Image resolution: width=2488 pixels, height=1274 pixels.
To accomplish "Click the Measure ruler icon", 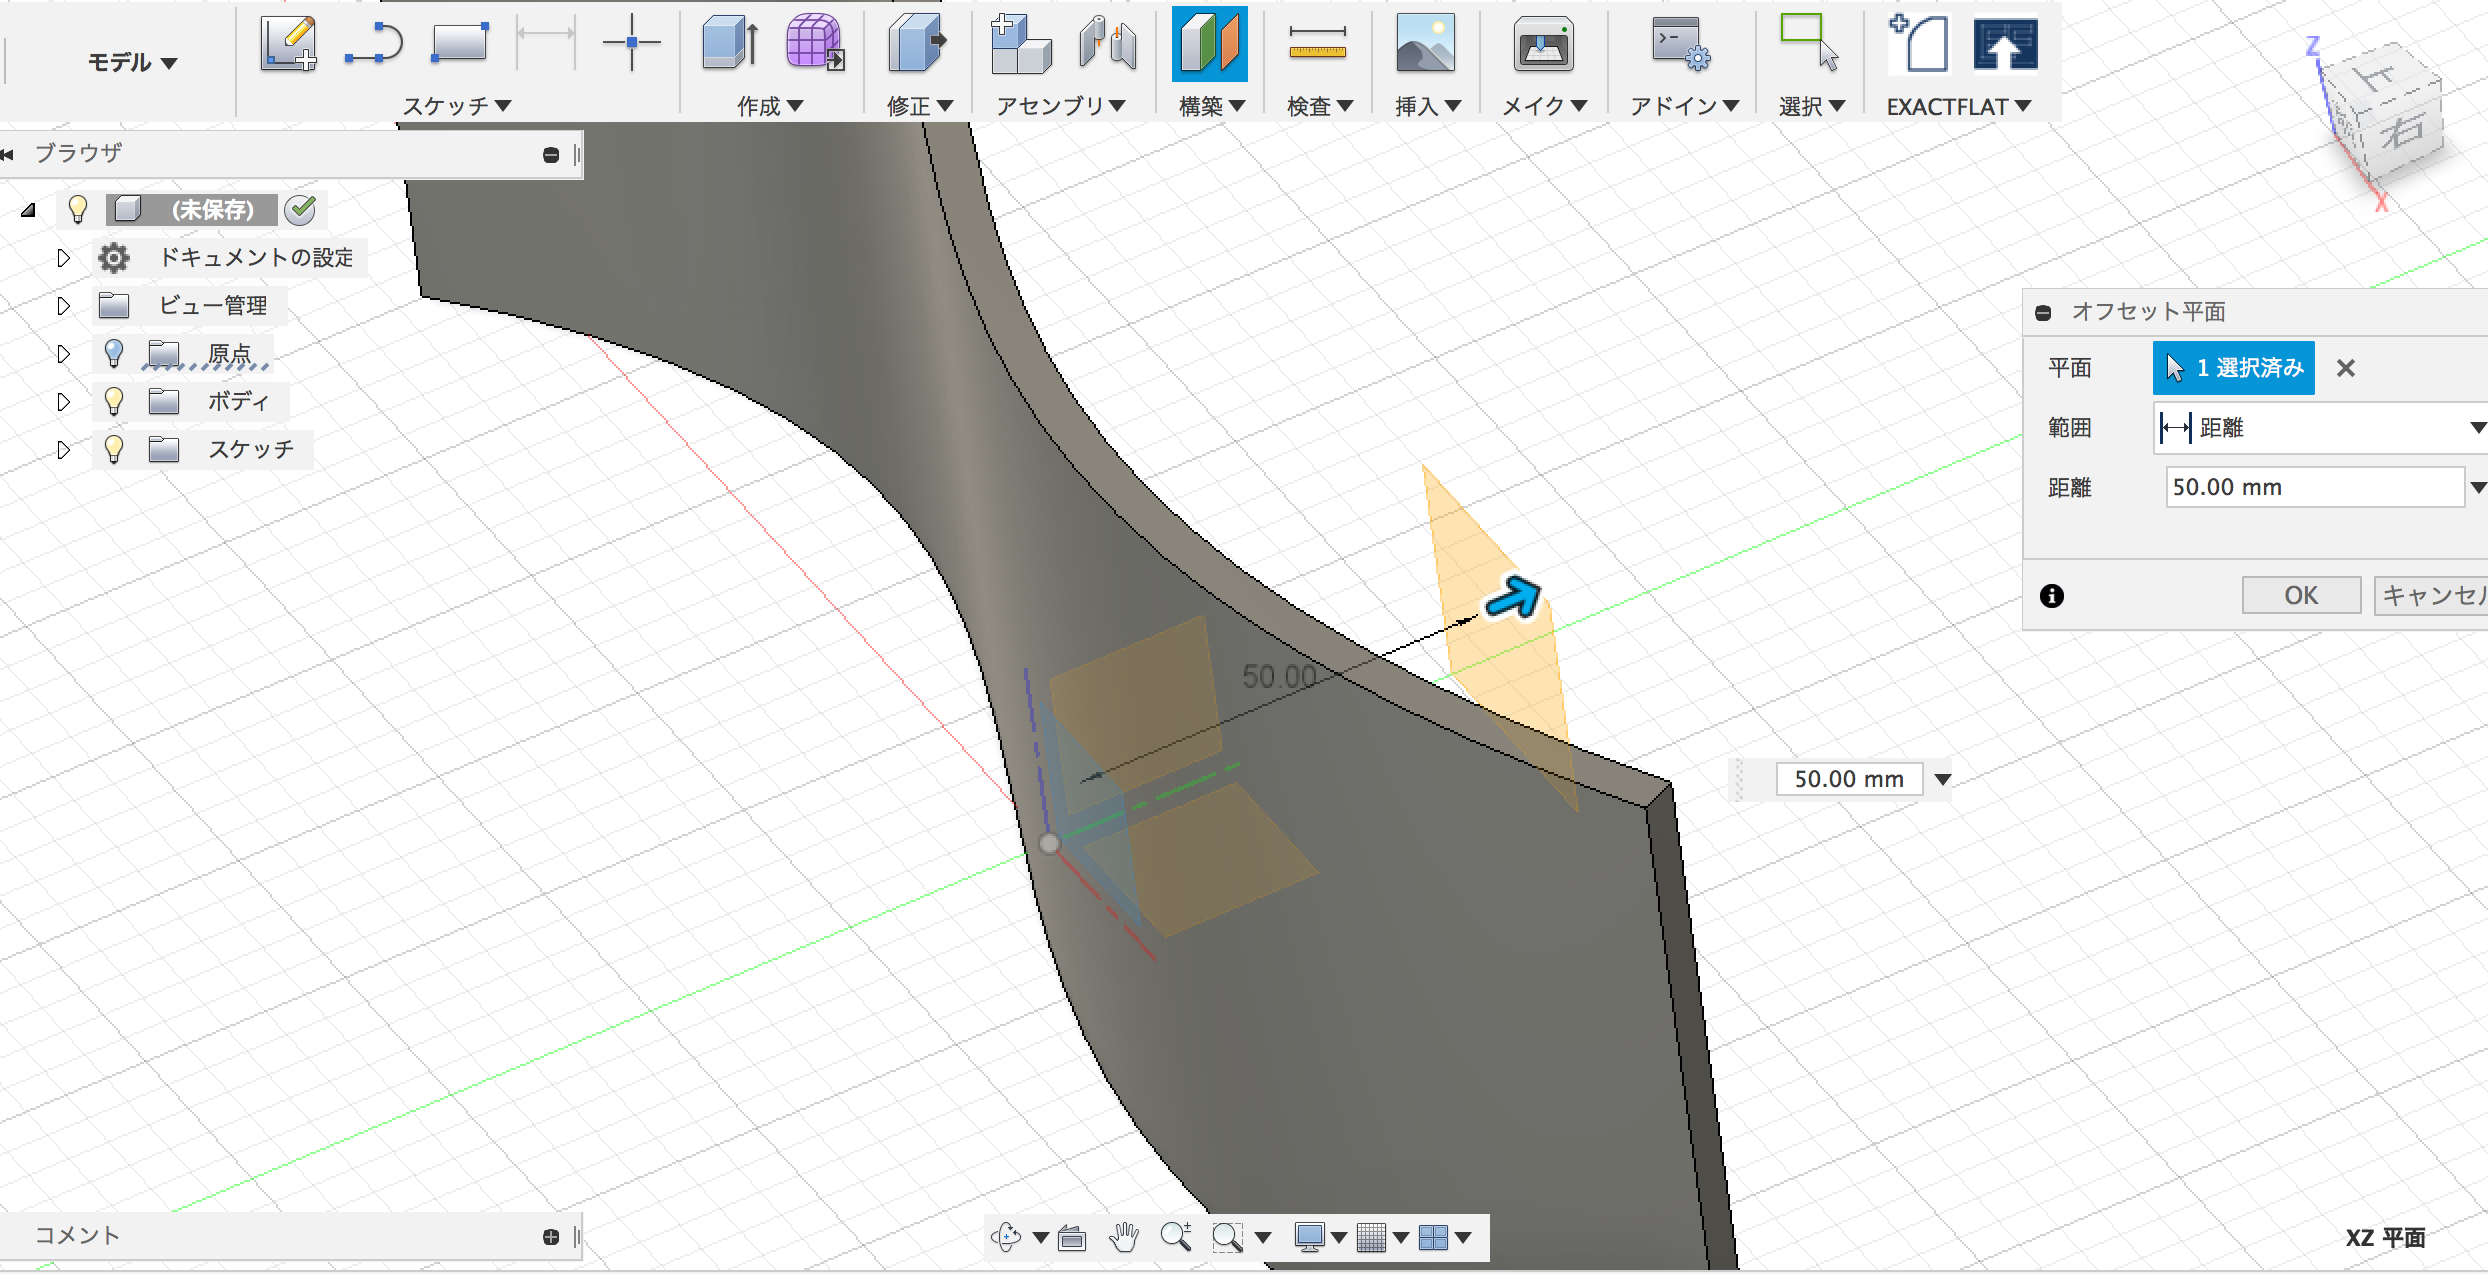I will 1317,44.
